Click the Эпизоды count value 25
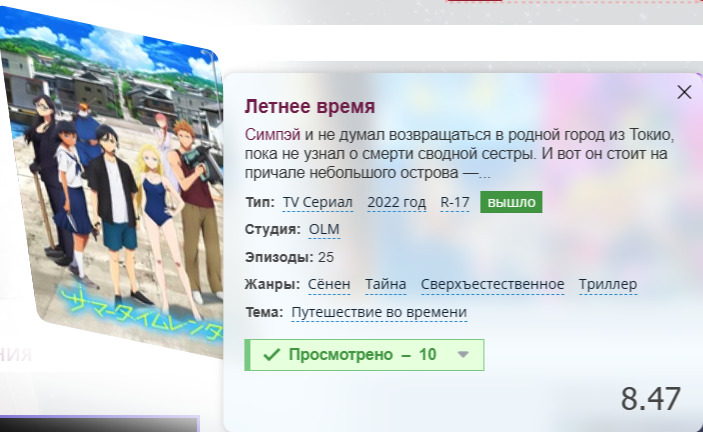 326,258
